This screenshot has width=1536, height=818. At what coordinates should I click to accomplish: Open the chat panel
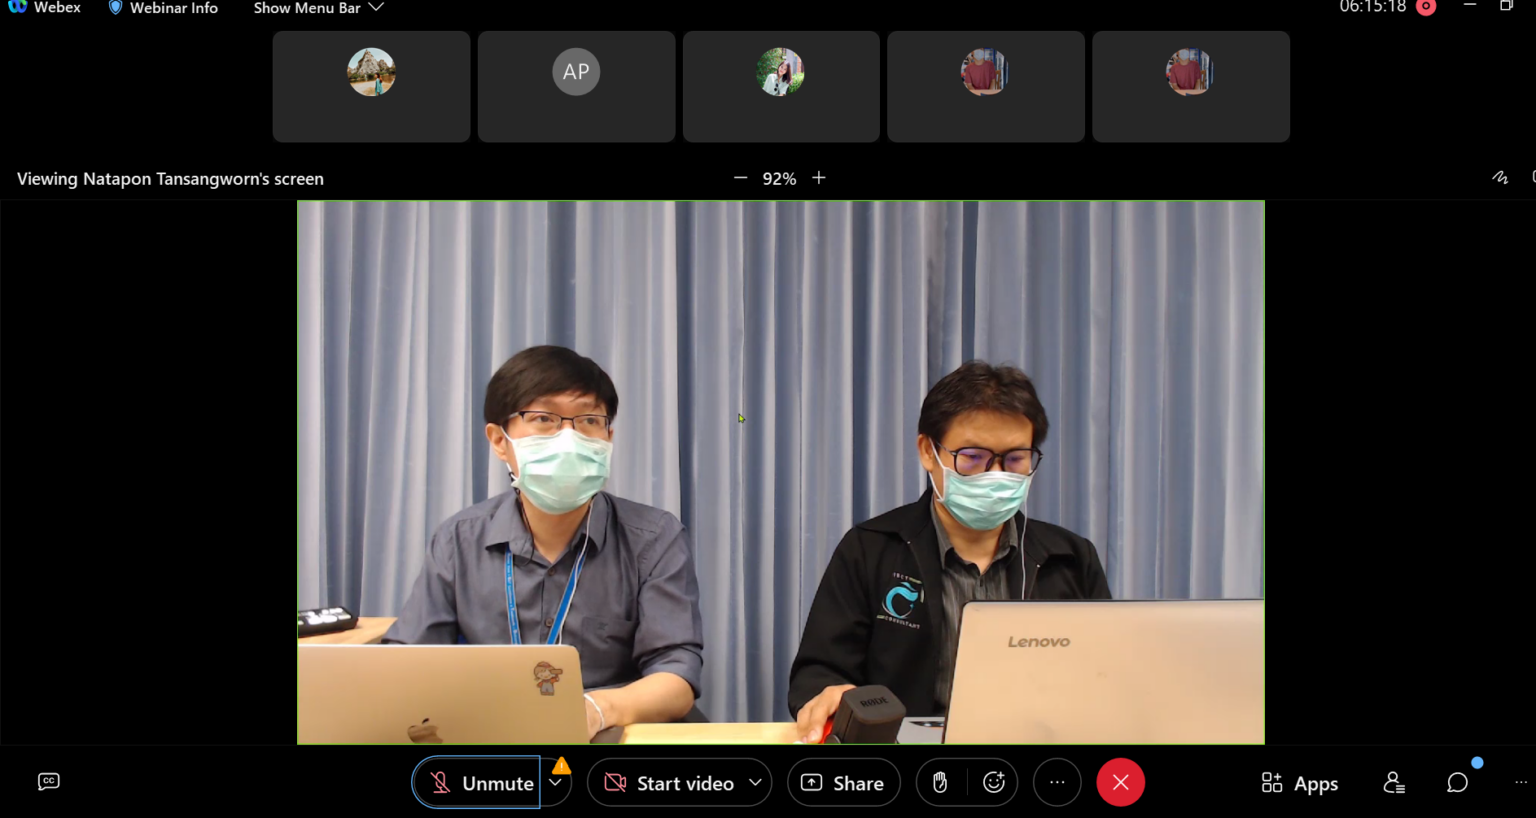click(x=1457, y=783)
